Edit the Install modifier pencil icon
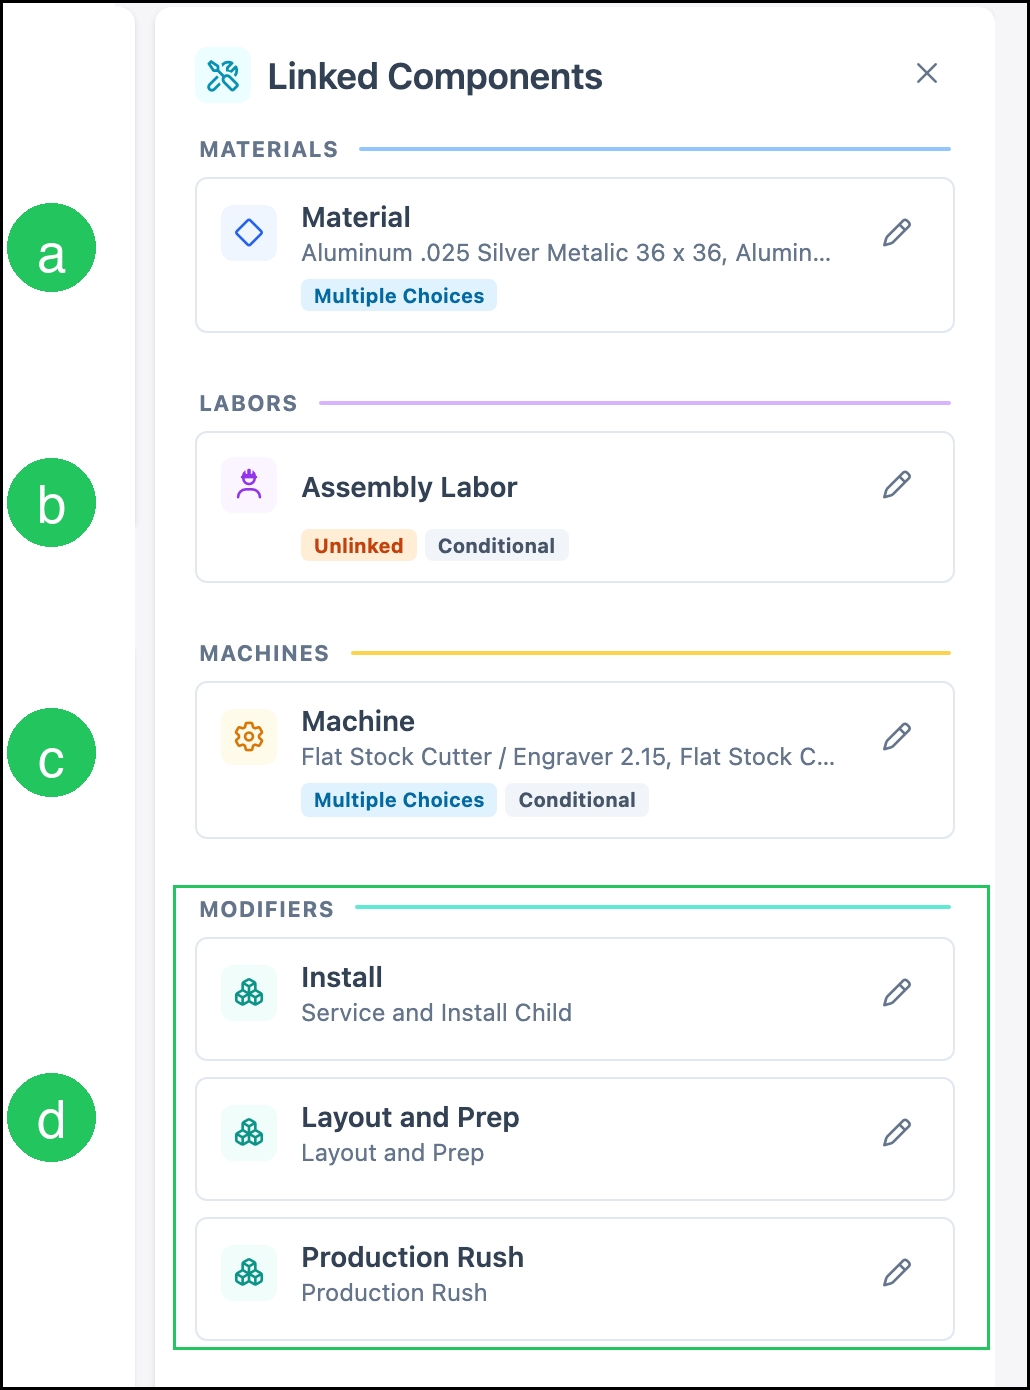This screenshot has height=1390, width=1030. (x=897, y=992)
